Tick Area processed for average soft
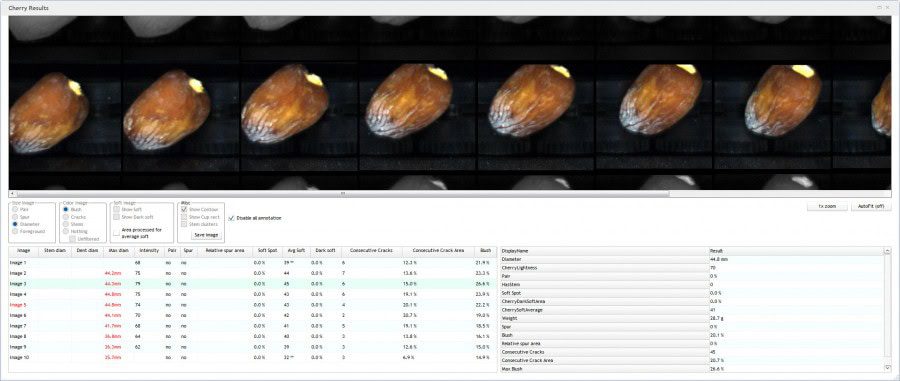Image resolution: width=900 pixels, height=381 pixels. 117,232
